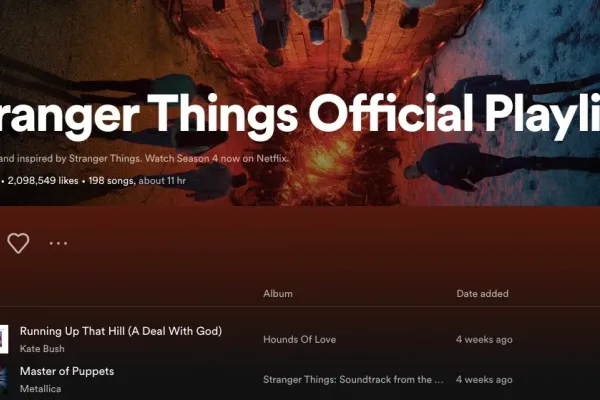The width and height of the screenshot is (600, 400).
Task: Like the playlist with the heart icon
Action: (18, 243)
